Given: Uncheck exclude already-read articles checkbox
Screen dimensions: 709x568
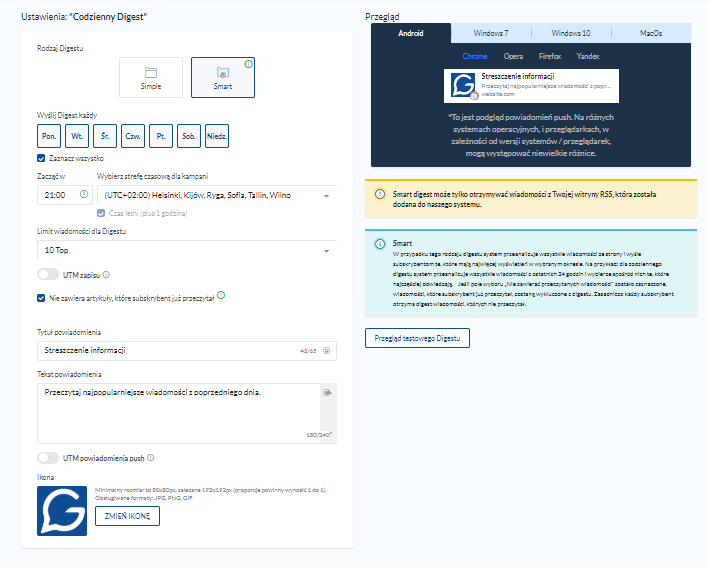Looking at the screenshot, I should [41, 298].
